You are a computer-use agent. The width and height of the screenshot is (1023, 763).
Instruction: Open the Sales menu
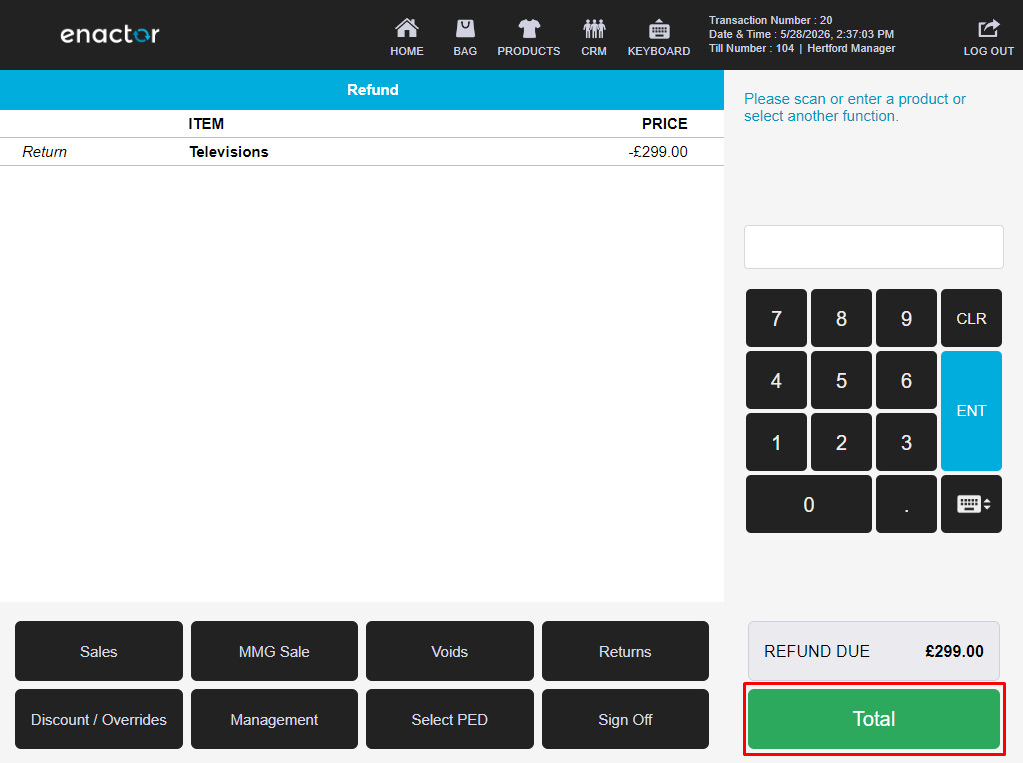99,651
